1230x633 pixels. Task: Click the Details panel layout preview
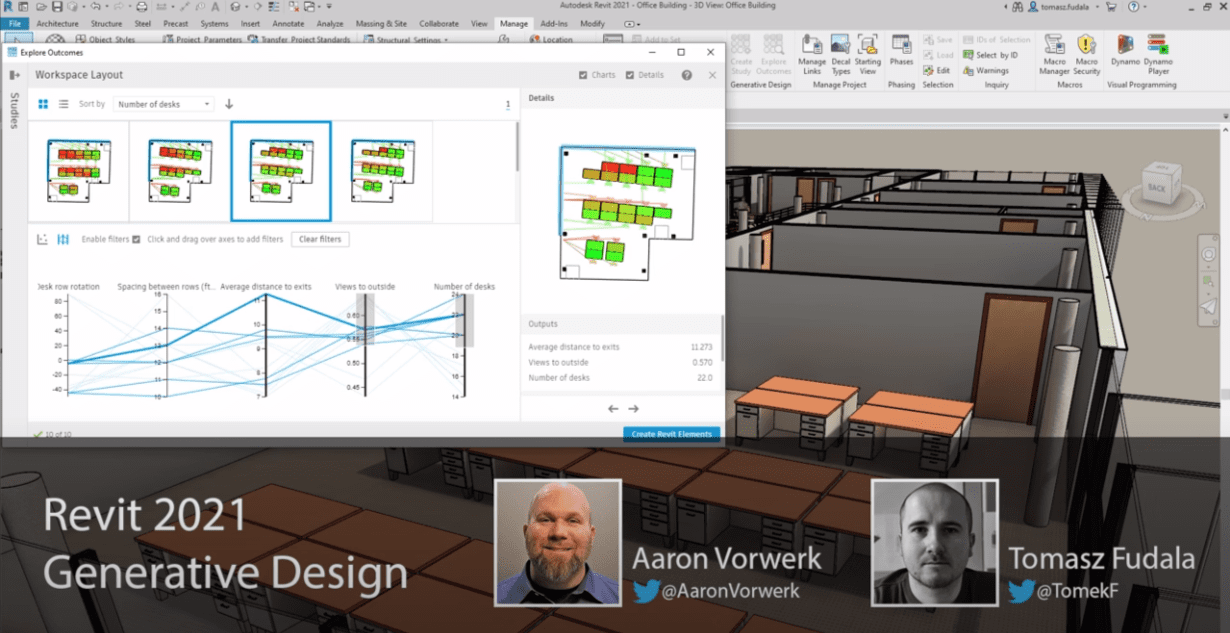(628, 215)
